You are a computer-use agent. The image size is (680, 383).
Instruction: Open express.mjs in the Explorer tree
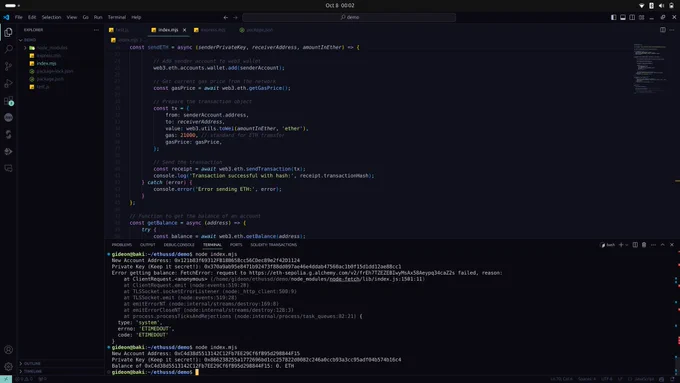click(61, 56)
